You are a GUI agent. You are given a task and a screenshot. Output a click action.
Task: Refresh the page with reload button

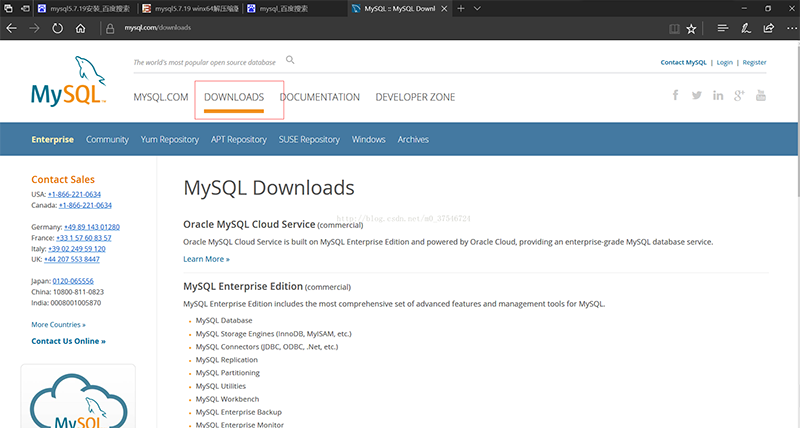click(57, 29)
